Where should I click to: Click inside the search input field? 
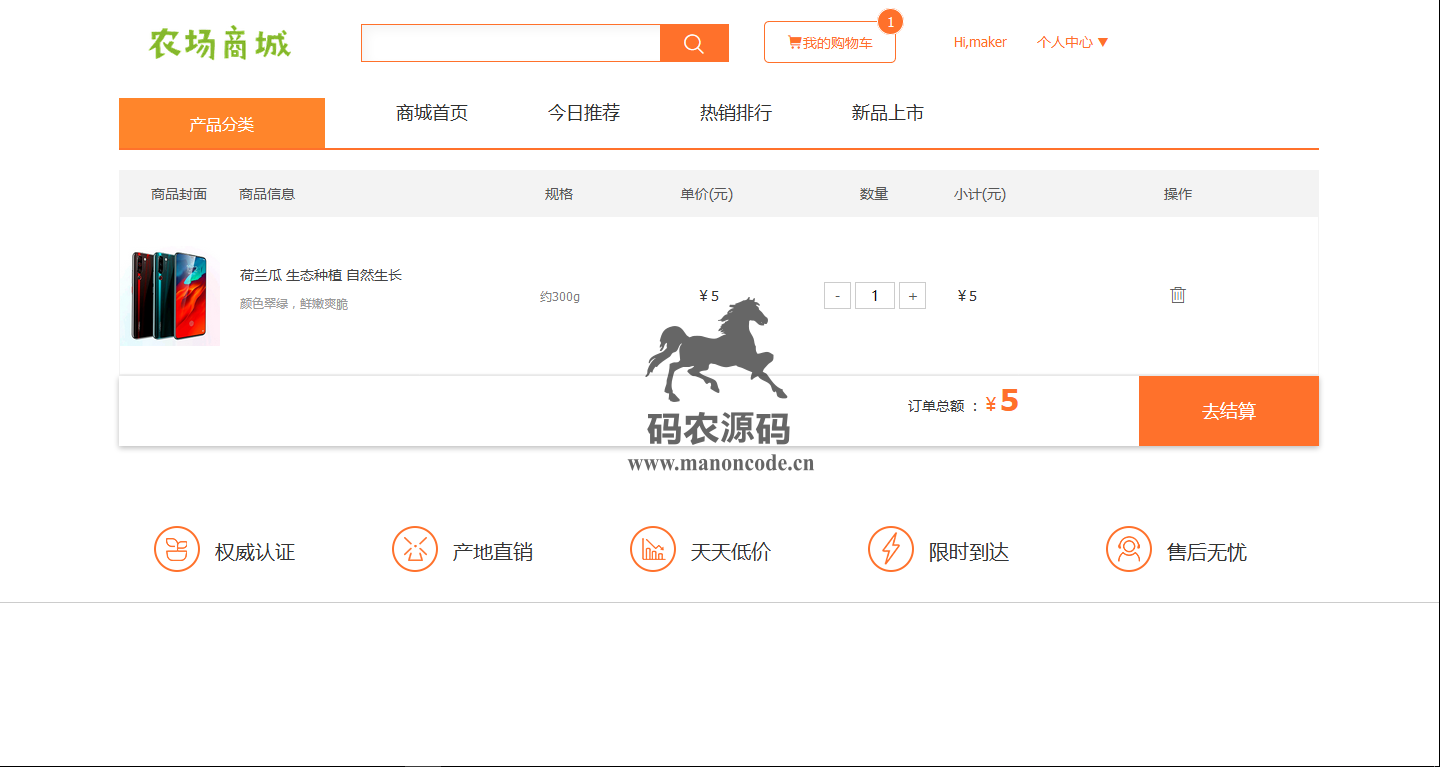point(510,42)
